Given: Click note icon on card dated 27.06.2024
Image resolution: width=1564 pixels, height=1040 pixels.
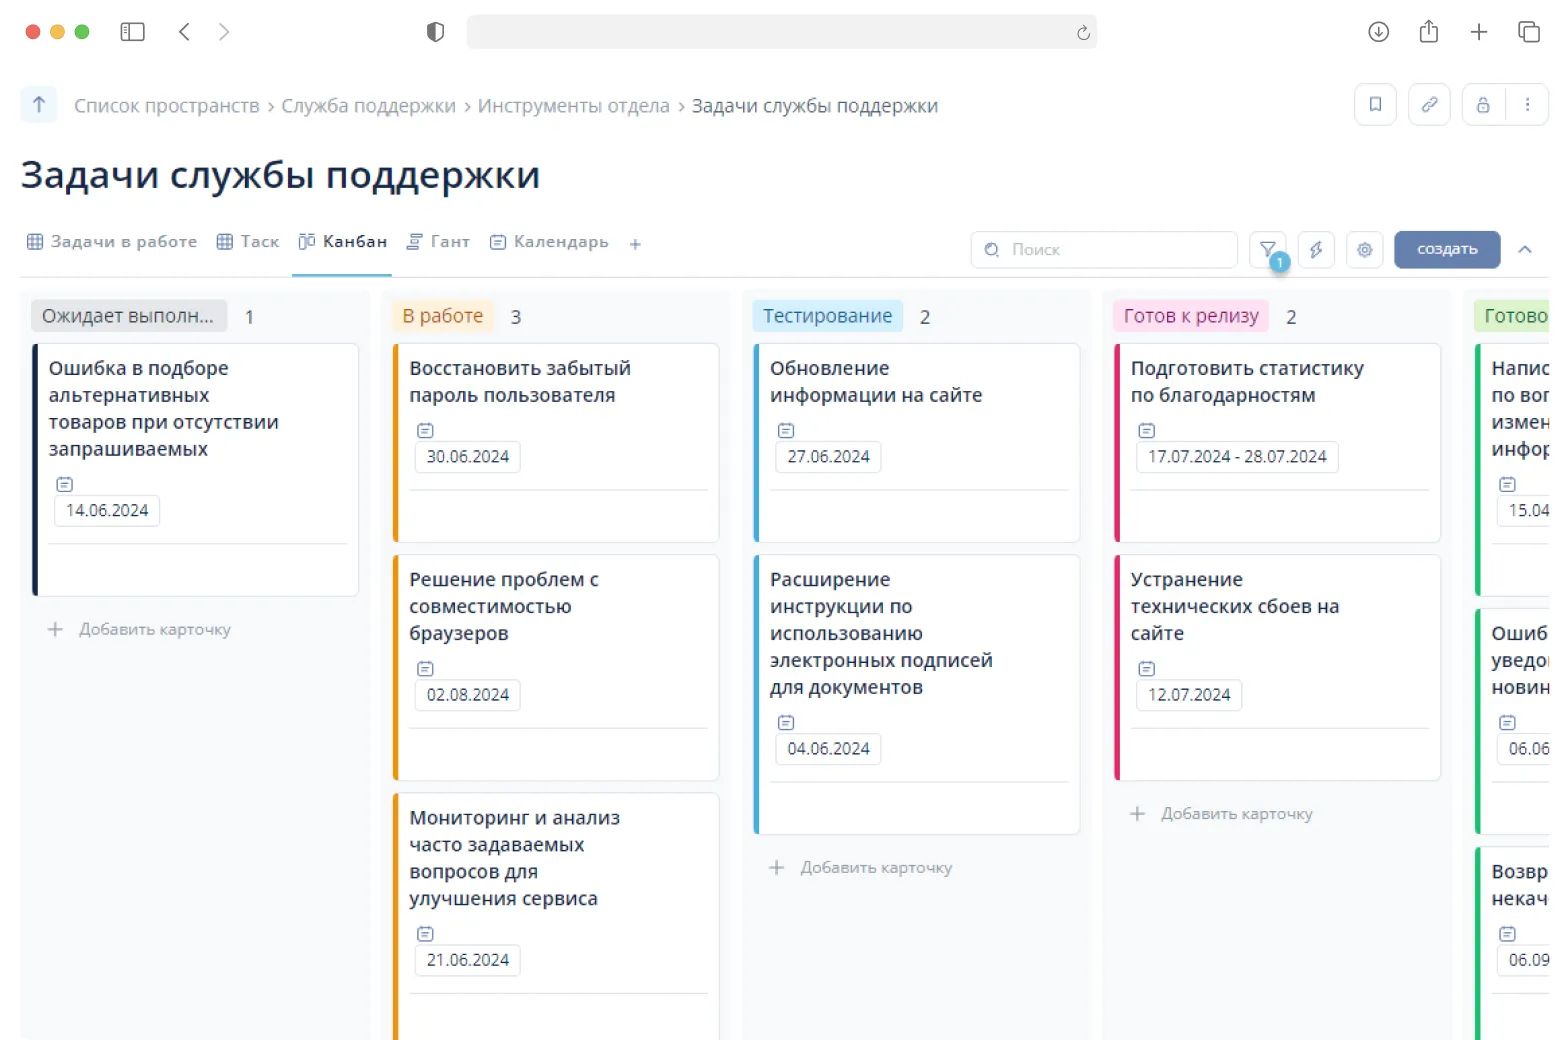Looking at the screenshot, I should [786, 430].
